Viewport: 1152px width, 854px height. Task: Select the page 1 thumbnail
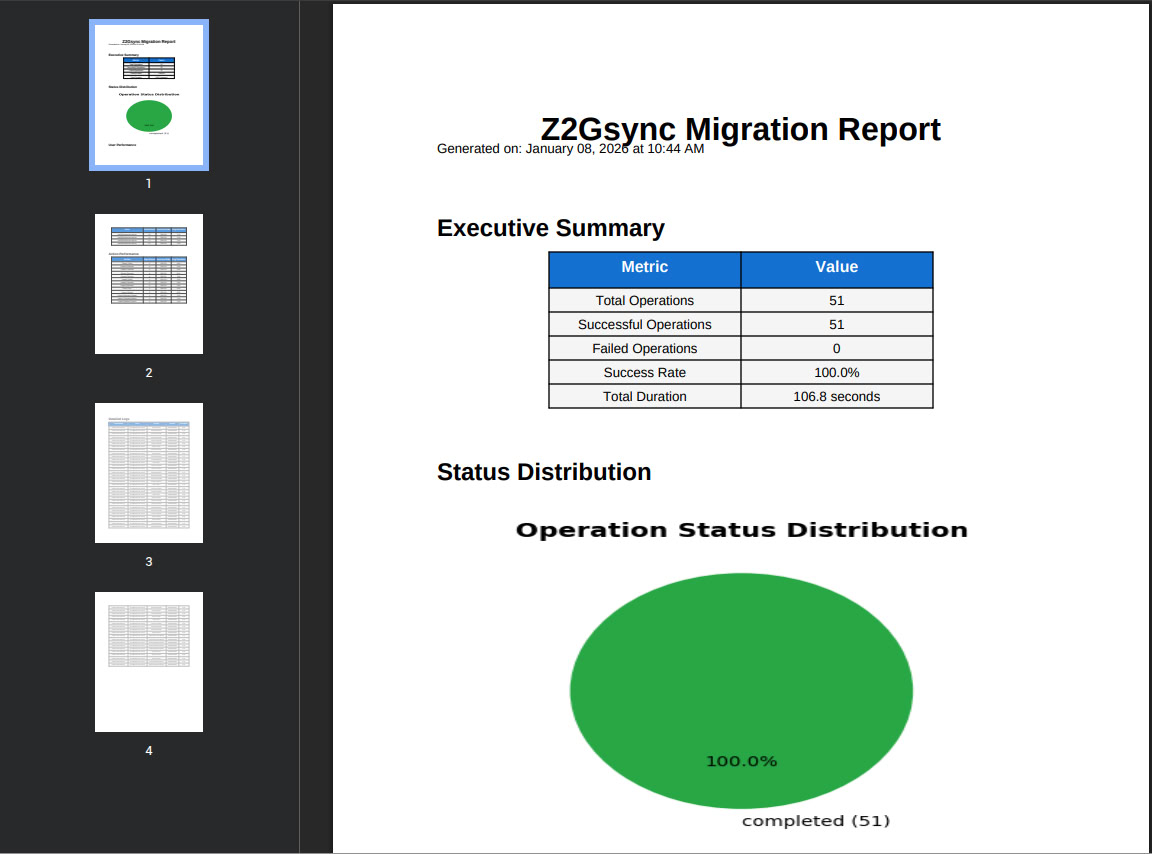coord(148,94)
